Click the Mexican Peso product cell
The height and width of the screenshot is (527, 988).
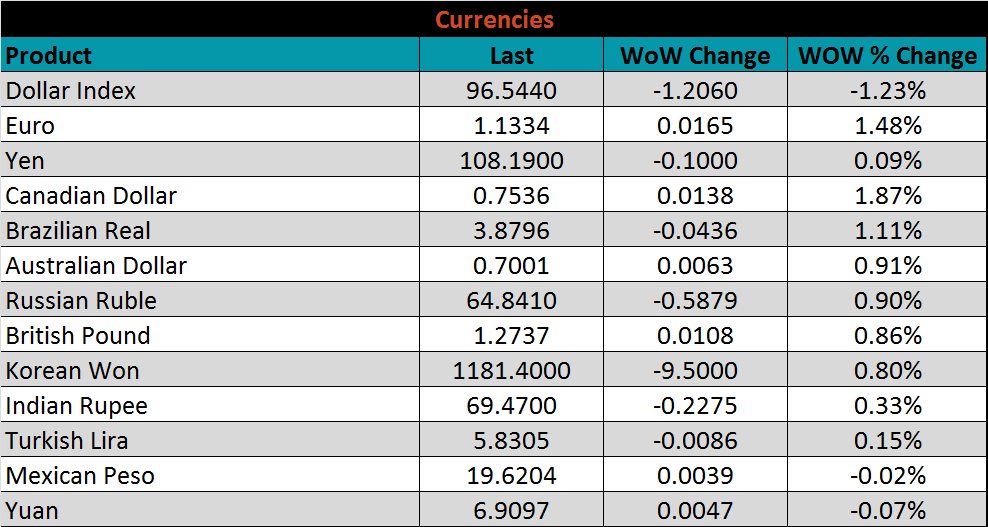(80, 476)
